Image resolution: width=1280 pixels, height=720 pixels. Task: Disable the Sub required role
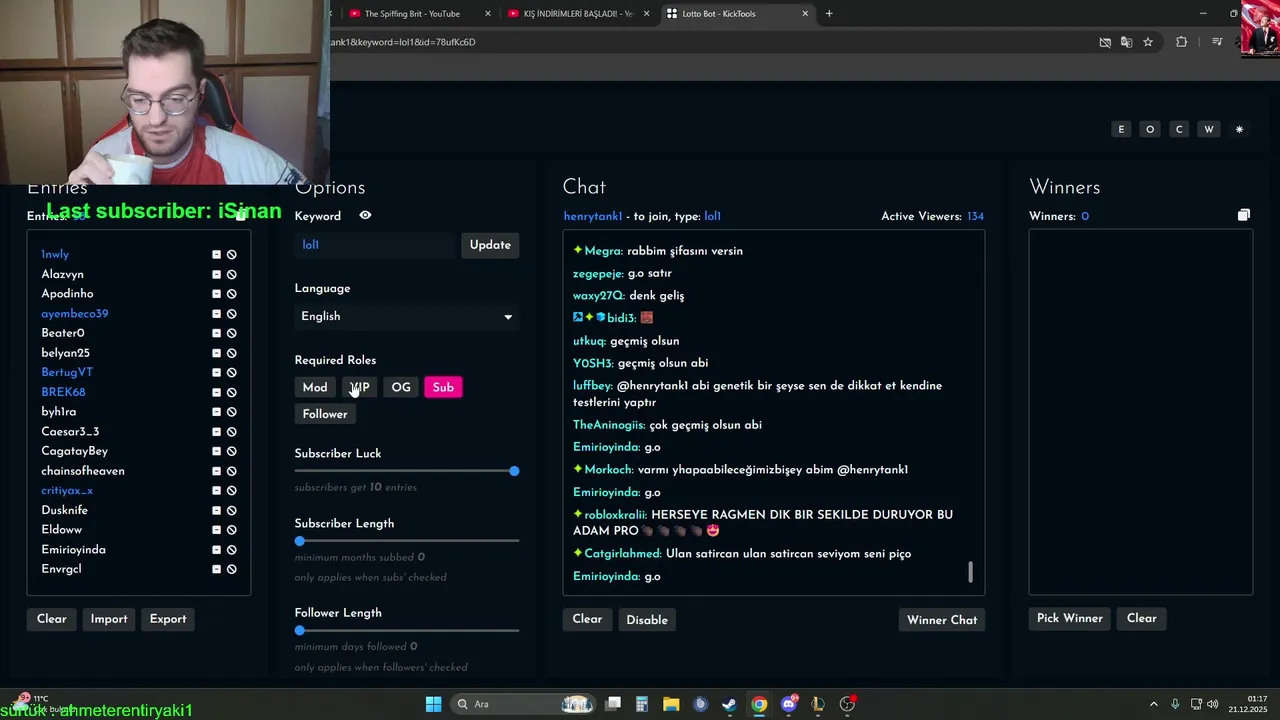coord(443,387)
